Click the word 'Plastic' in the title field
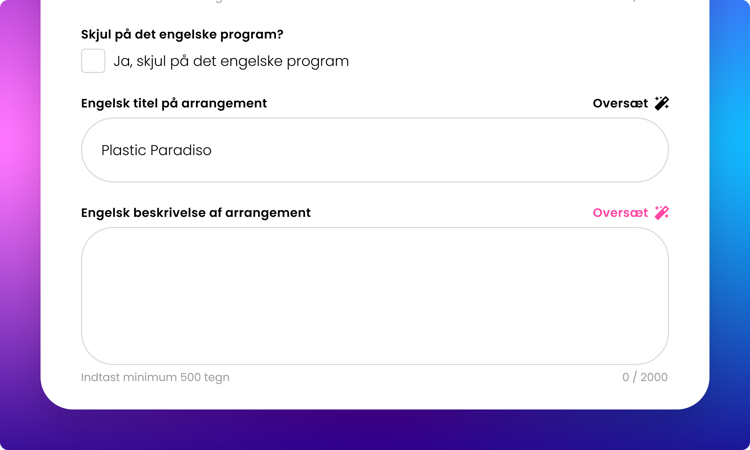 123,150
